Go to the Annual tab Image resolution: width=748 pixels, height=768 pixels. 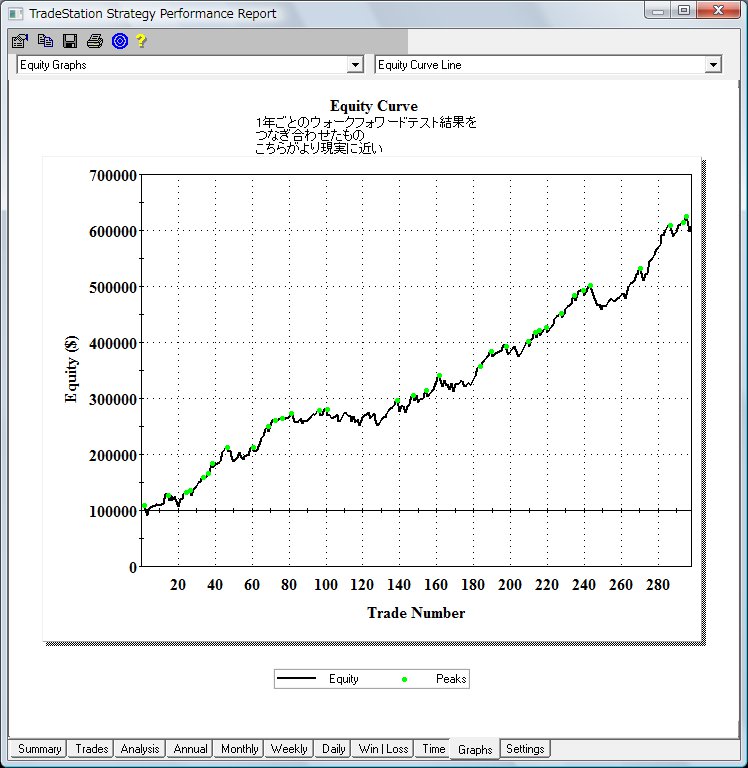click(190, 749)
